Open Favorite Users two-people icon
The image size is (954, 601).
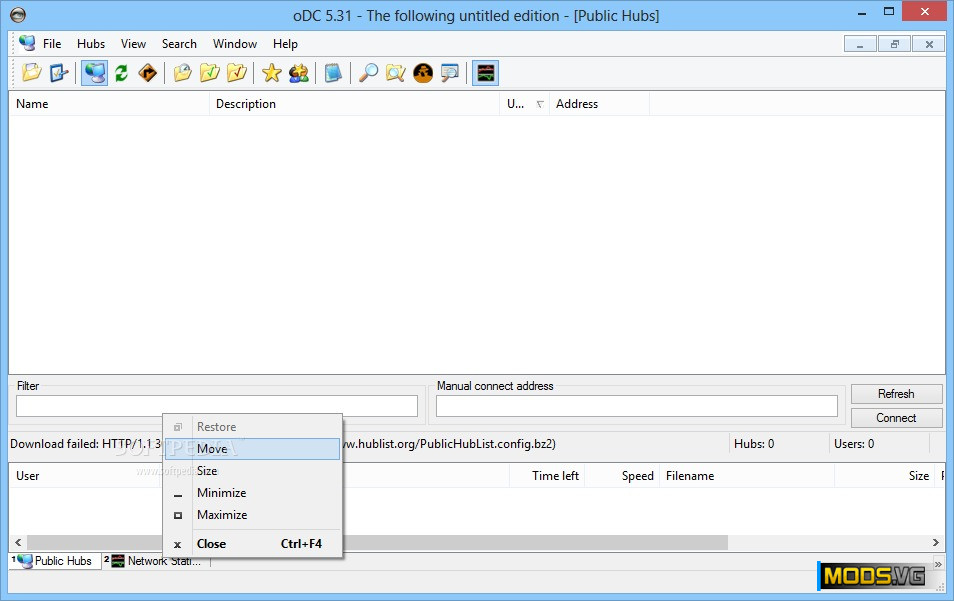click(298, 72)
